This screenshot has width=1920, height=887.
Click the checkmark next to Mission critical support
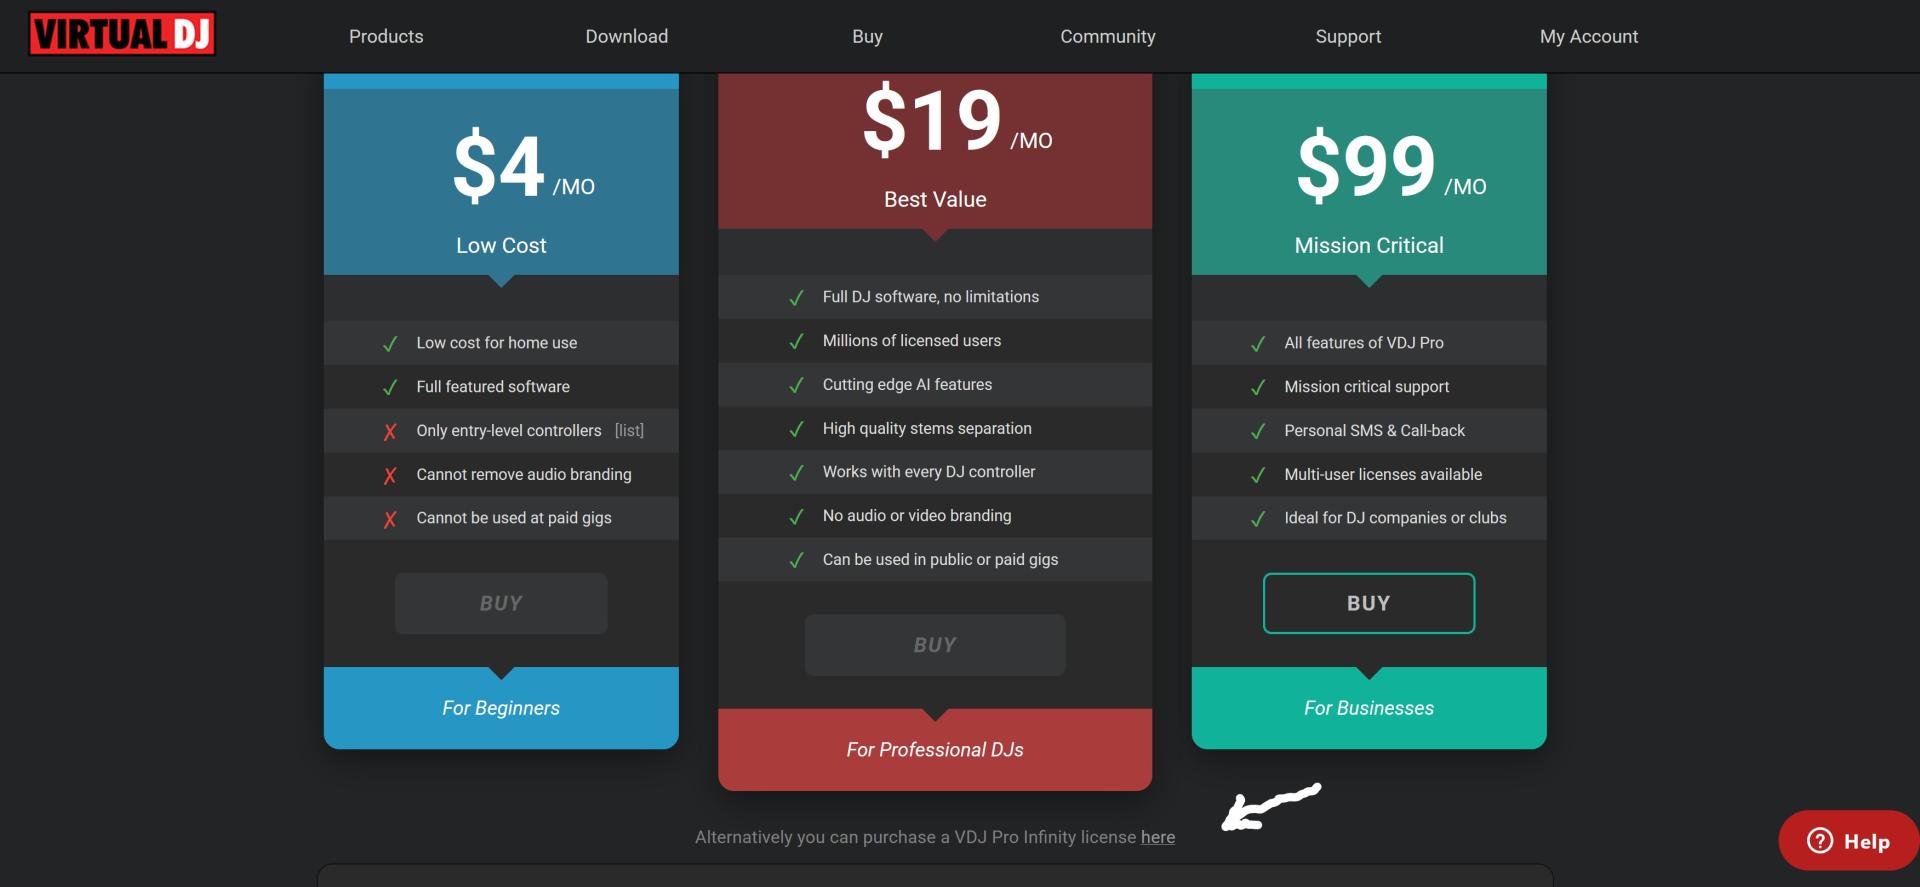[1258, 387]
